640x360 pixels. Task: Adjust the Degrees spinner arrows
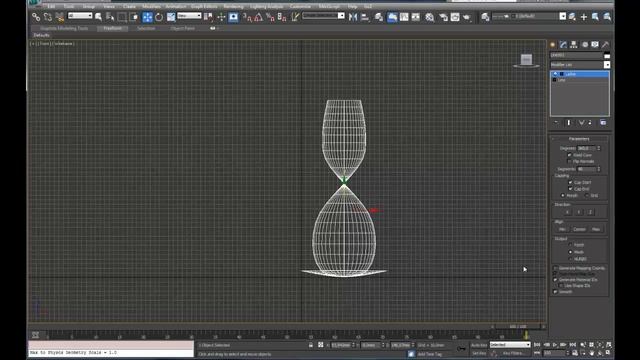pyautogui.click(x=599, y=148)
